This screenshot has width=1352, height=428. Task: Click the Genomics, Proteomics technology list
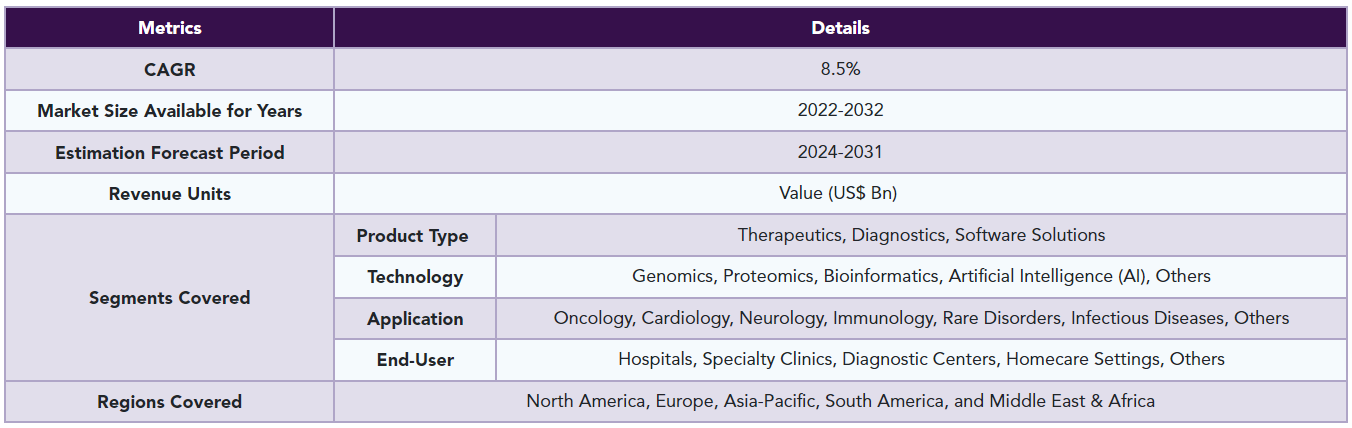[x=921, y=276]
